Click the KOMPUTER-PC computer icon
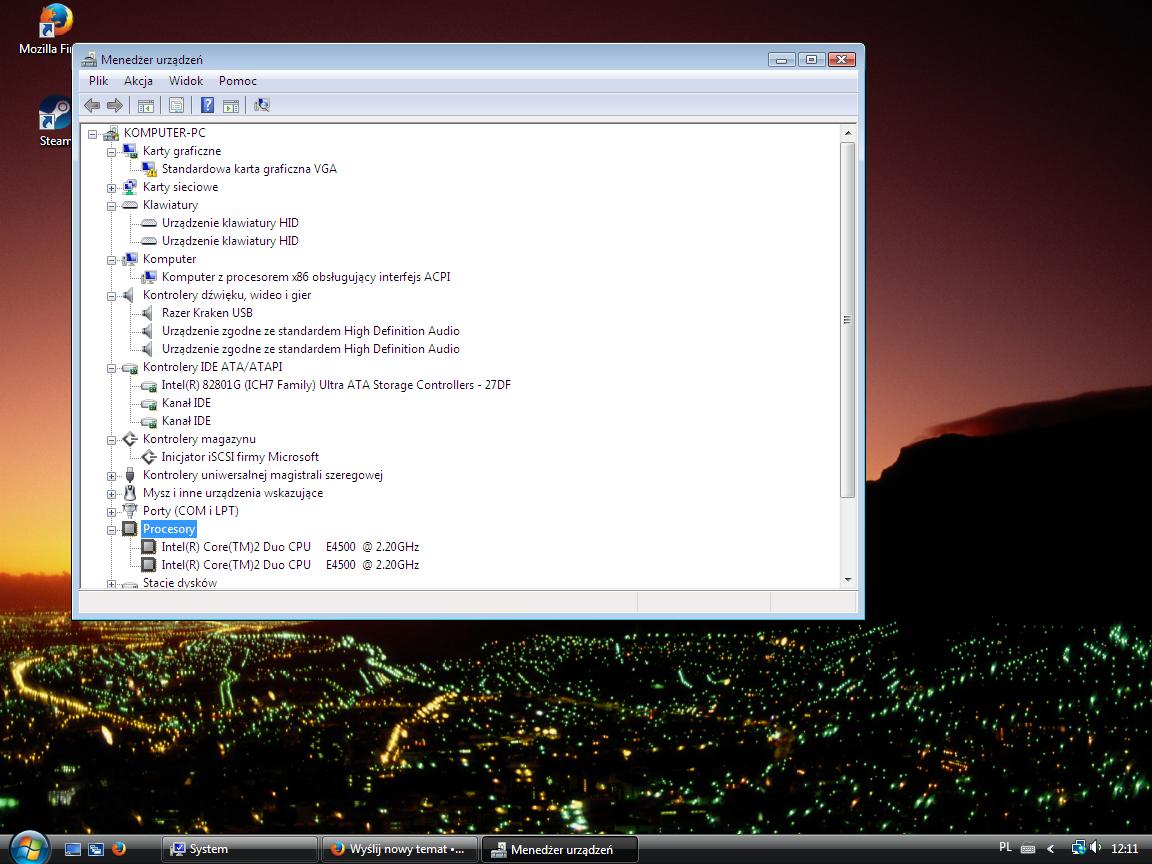This screenshot has height=864, width=1152. pyautogui.click(x=111, y=133)
